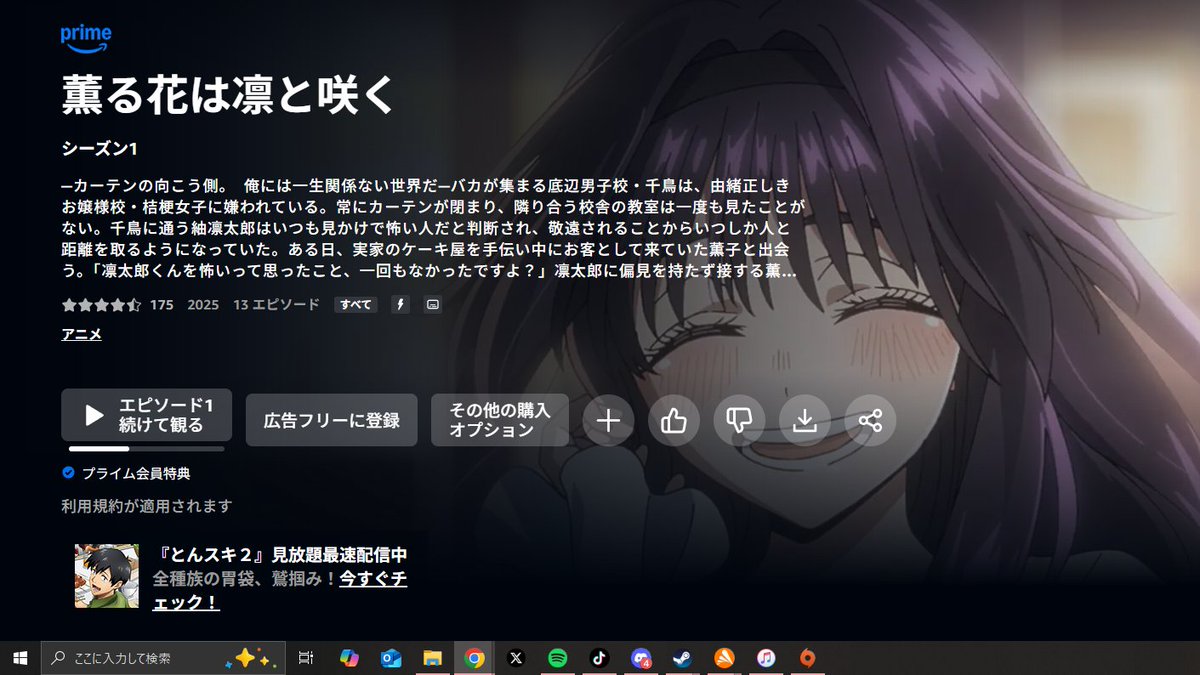Play Episode 1 continue watching button

pyautogui.click(x=147, y=415)
